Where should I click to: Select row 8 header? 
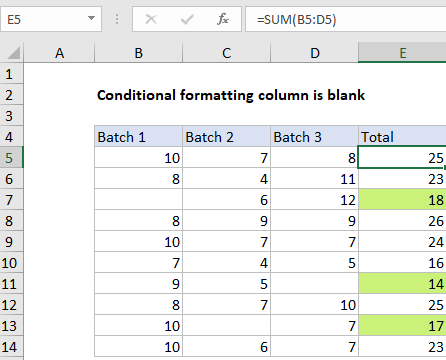(11, 221)
